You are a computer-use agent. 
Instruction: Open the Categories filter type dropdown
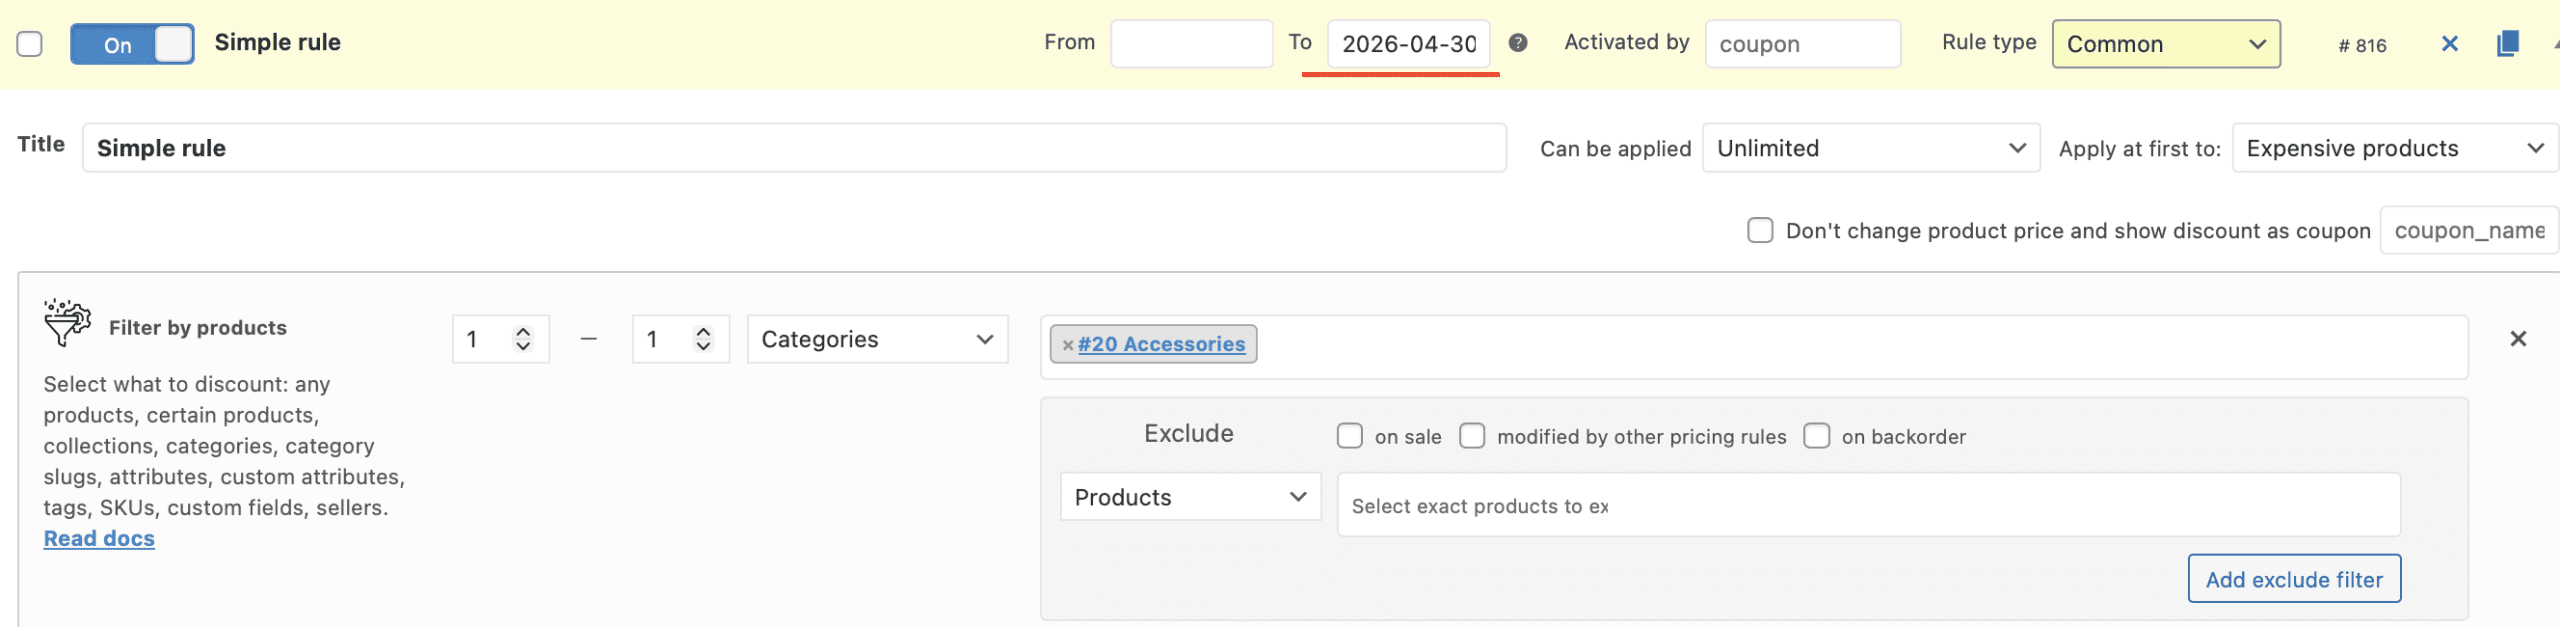(x=876, y=340)
